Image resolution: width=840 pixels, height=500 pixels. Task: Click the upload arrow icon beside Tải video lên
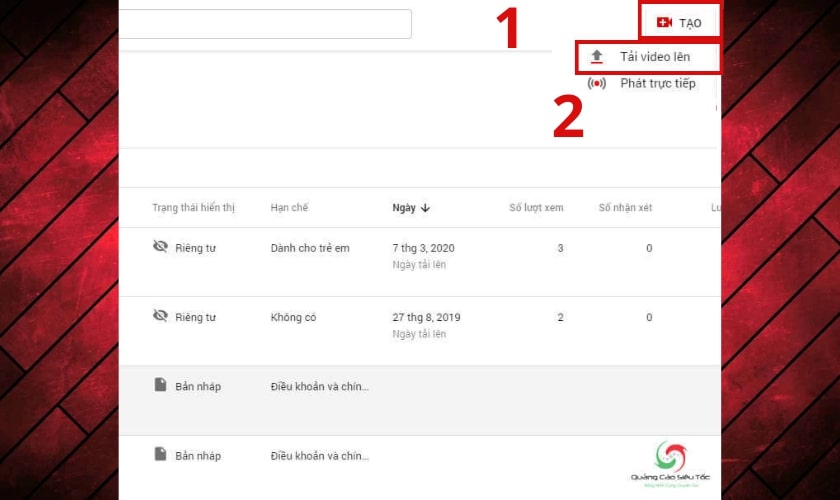(x=597, y=57)
